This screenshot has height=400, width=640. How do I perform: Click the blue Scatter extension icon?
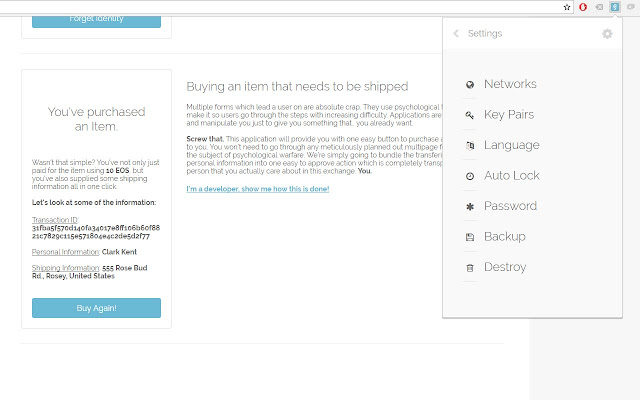tap(615, 7)
